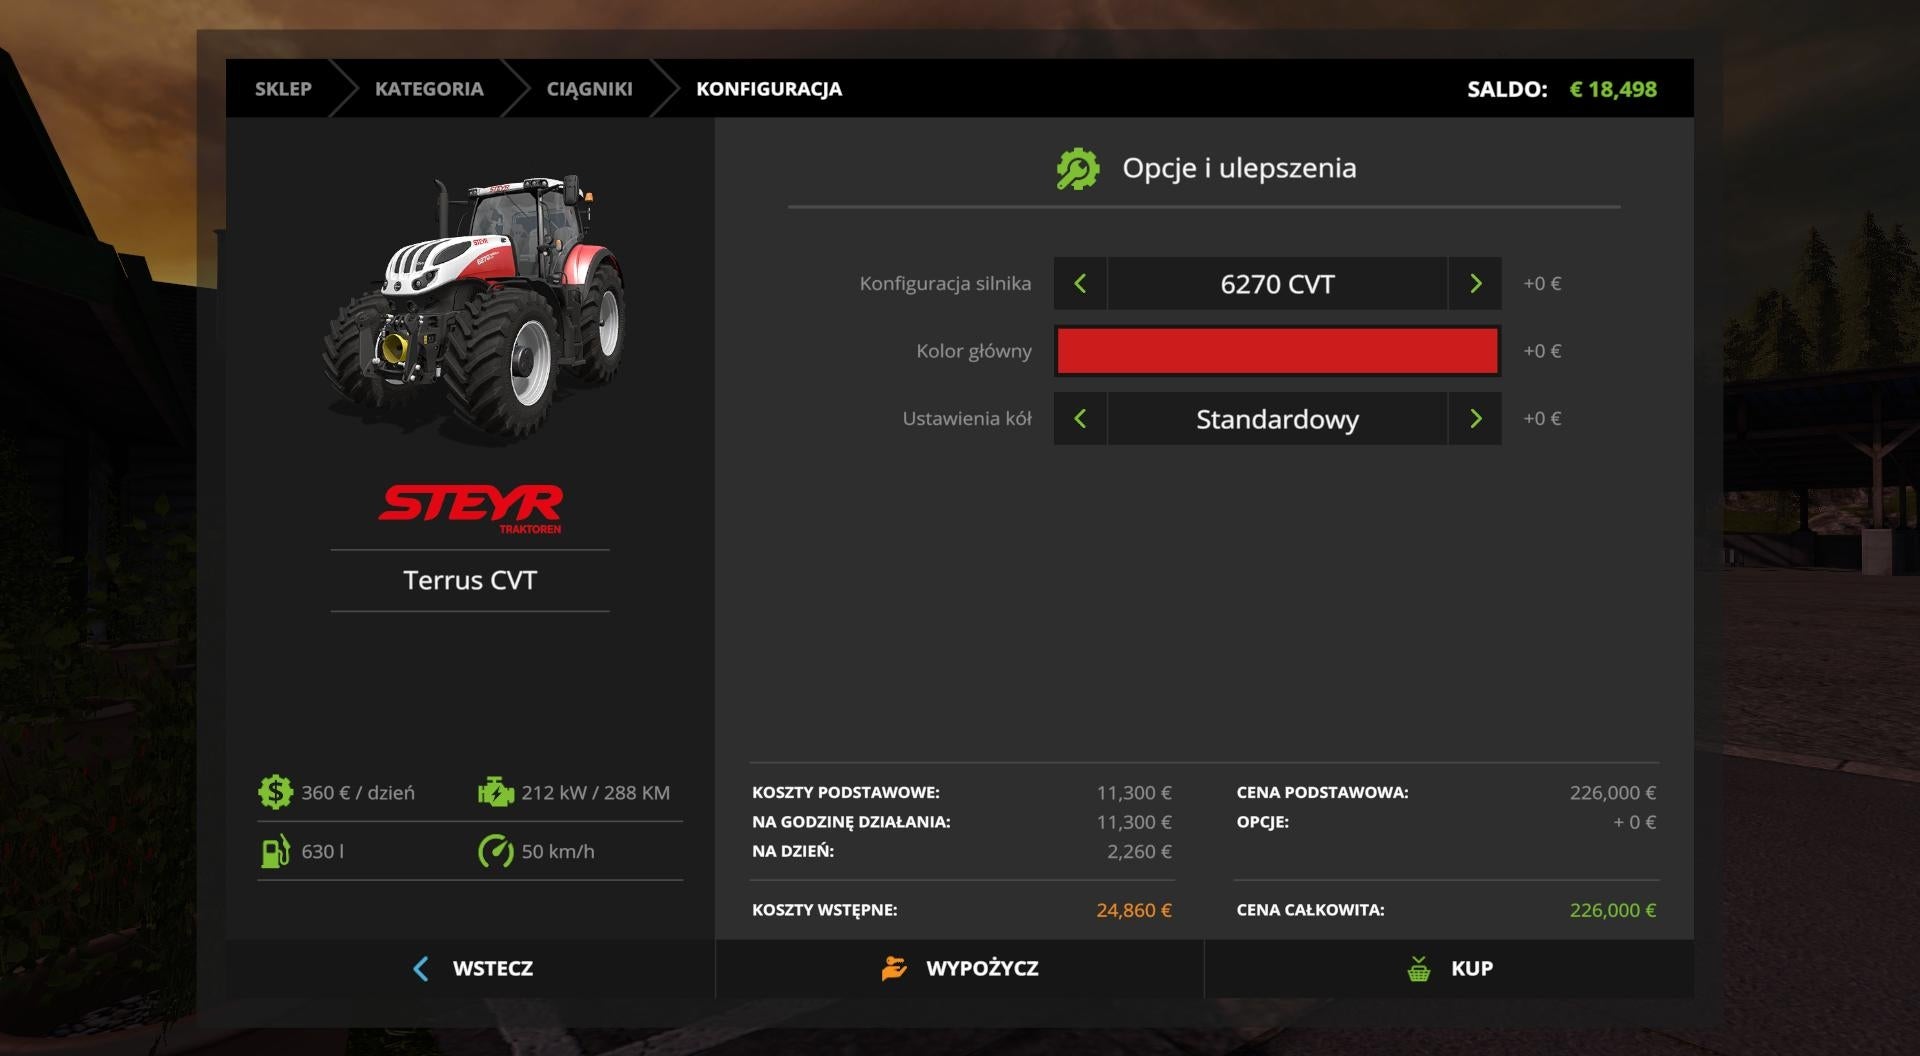1920x1056 pixels.
Task: Select the KONFIGURACJA breadcrumb
Action: [769, 89]
